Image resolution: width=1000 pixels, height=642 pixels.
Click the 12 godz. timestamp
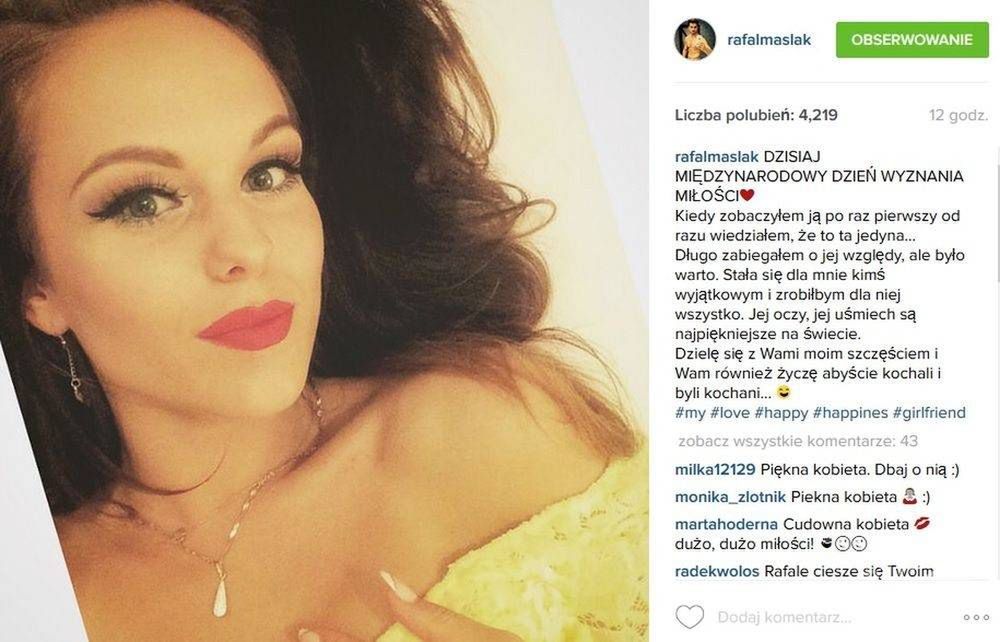coord(959,115)
